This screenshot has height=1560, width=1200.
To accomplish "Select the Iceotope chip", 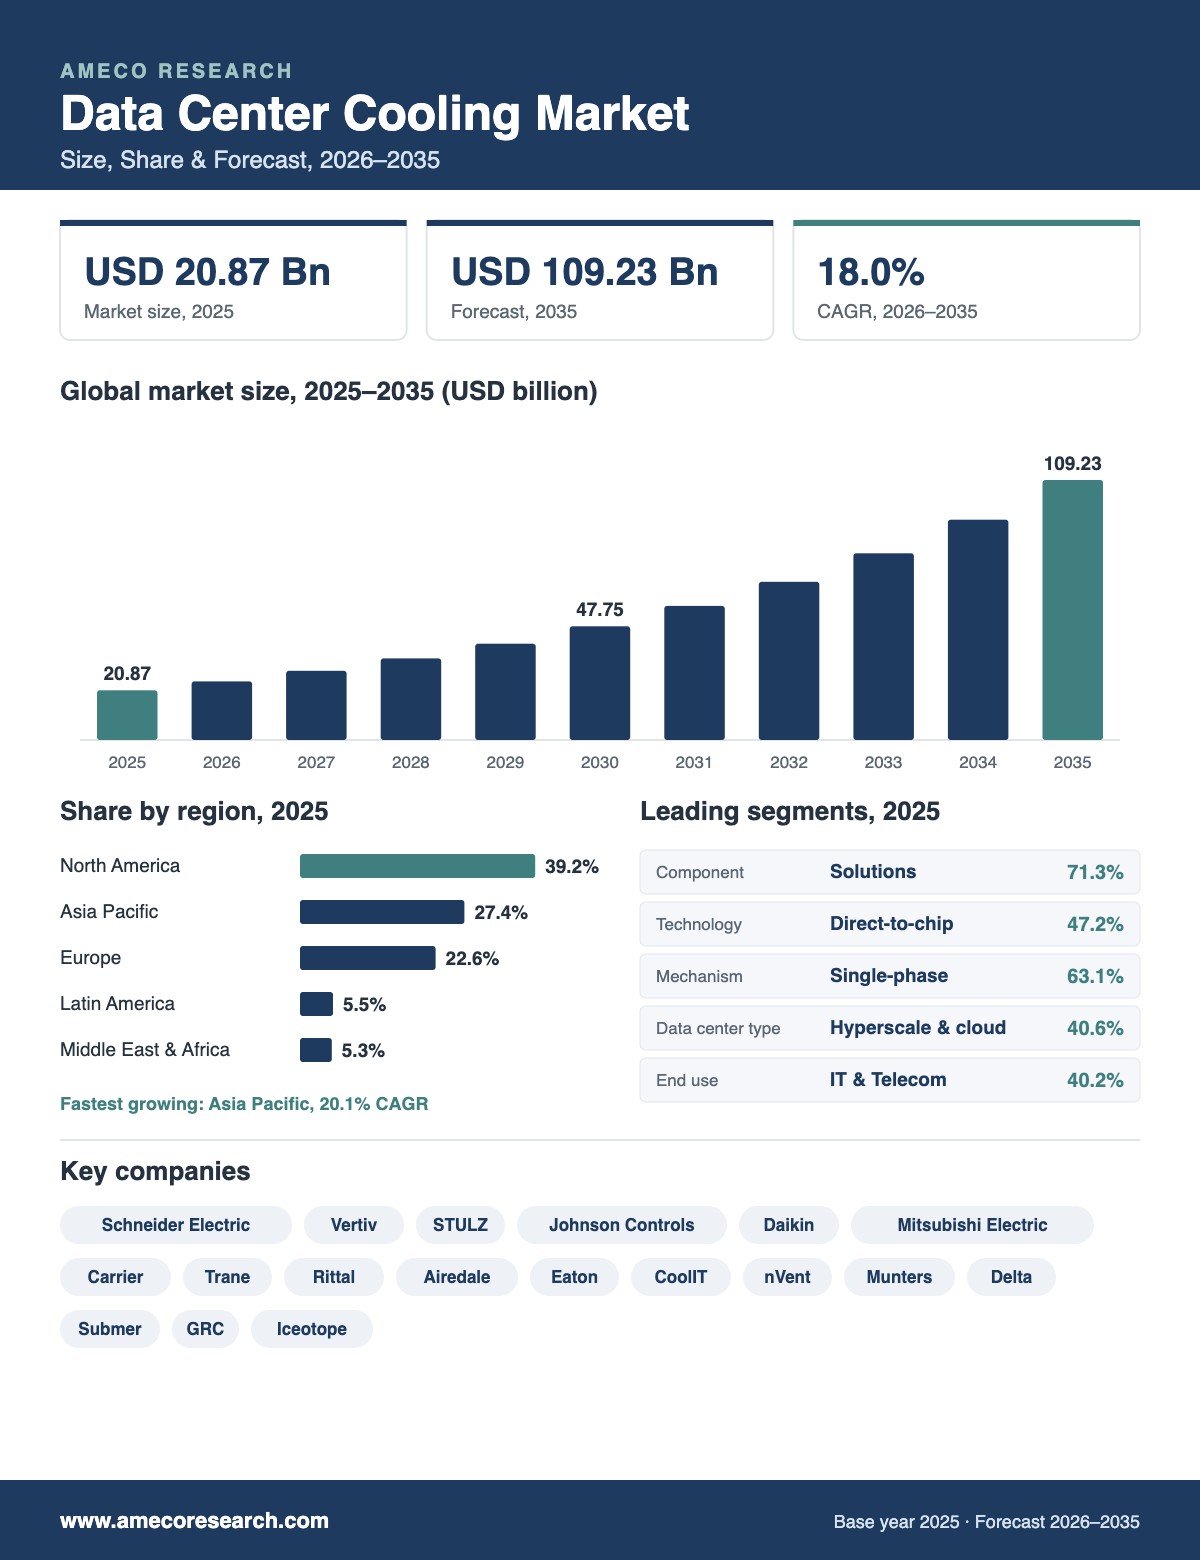I will pyautogui.click(x=312, y=1329).
